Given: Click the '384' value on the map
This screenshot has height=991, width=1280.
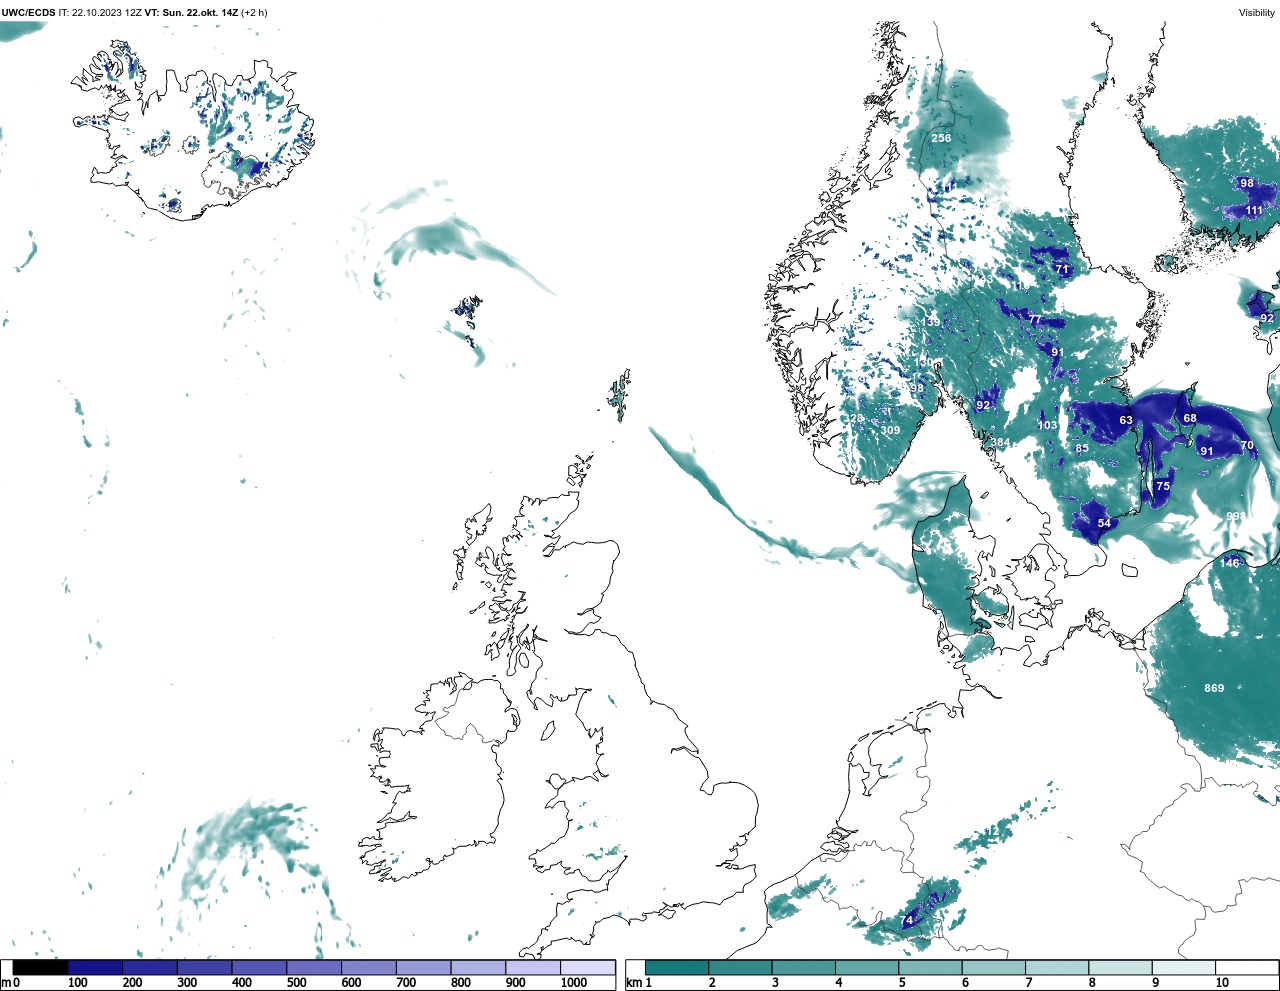Looking at the screenshot, I should click(x=1000, y=442).
